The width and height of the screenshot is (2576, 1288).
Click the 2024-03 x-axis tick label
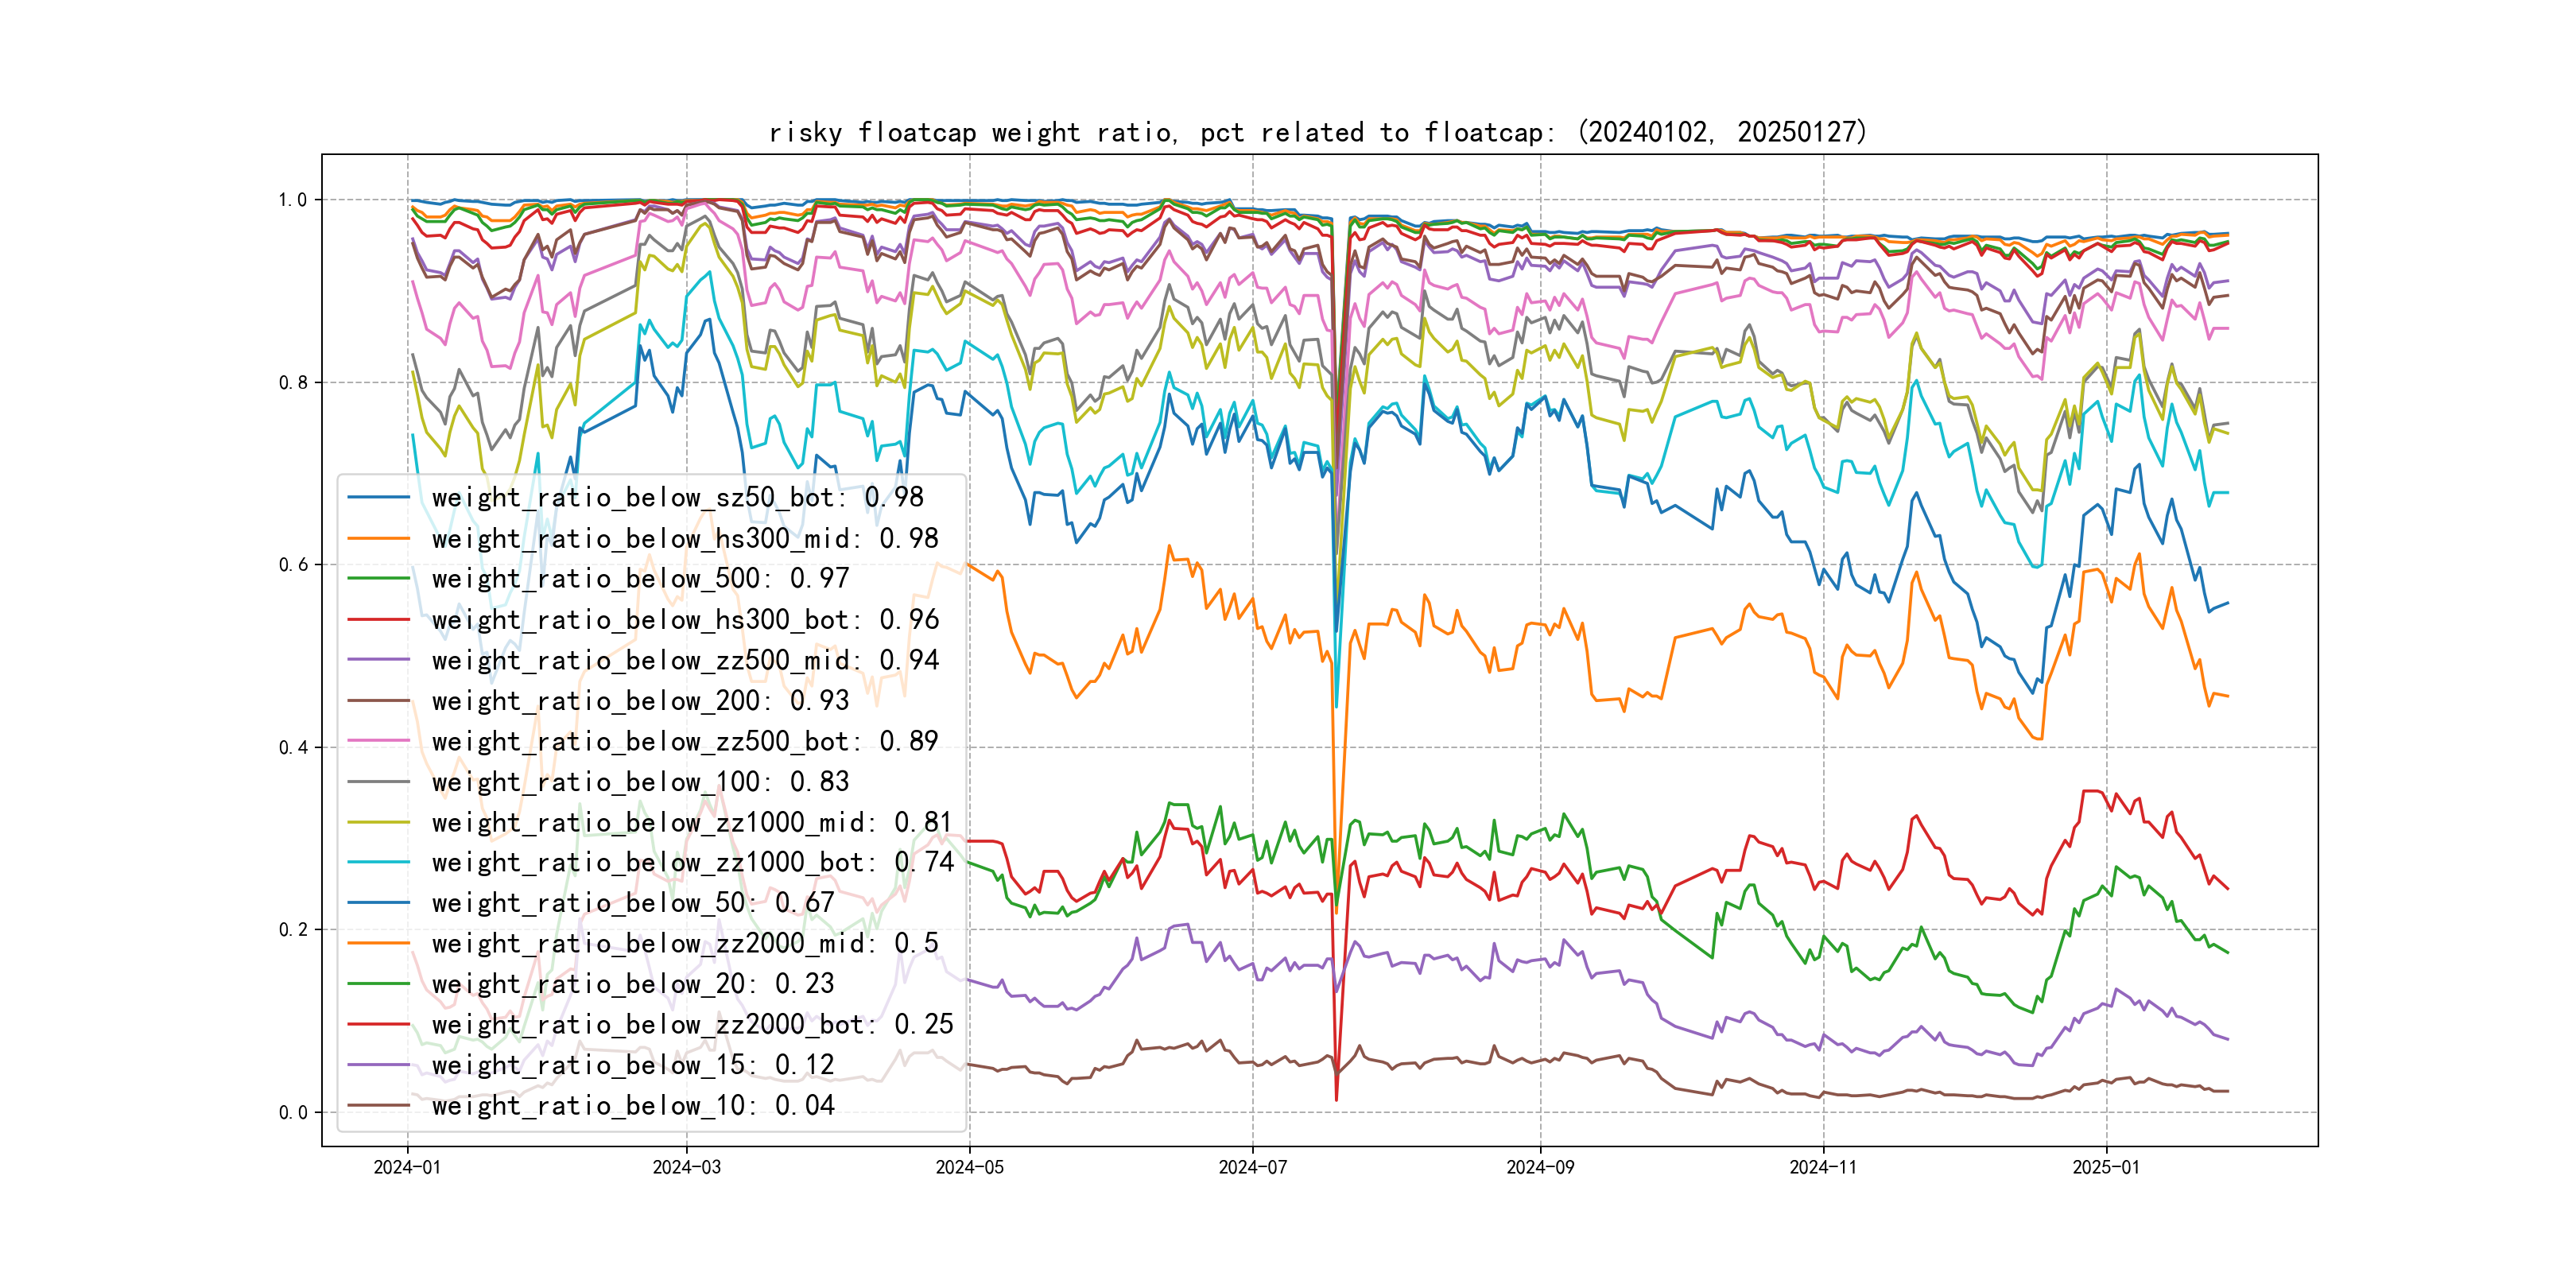pos(686,1167)
